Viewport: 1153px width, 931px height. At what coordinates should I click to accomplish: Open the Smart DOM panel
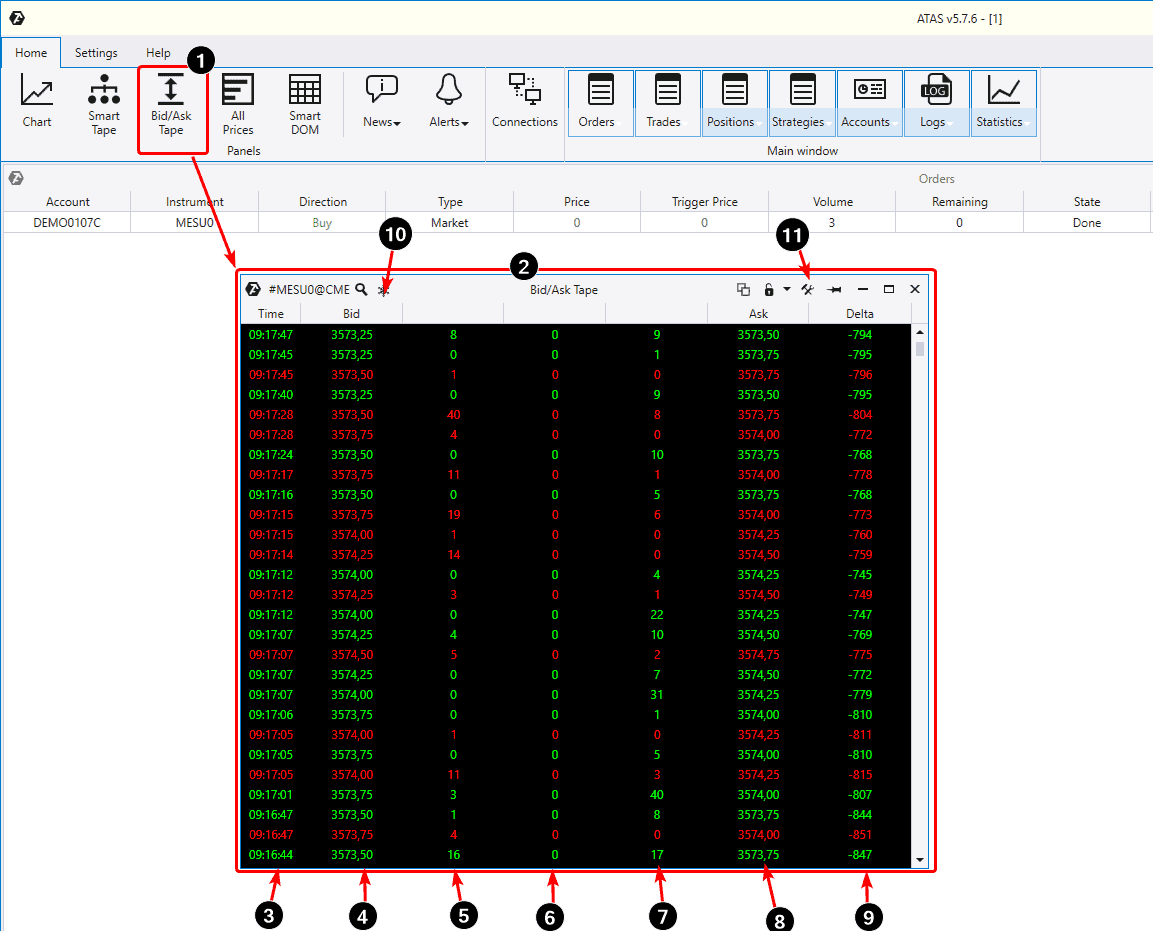pyautogui.click(x=305, y=104)
